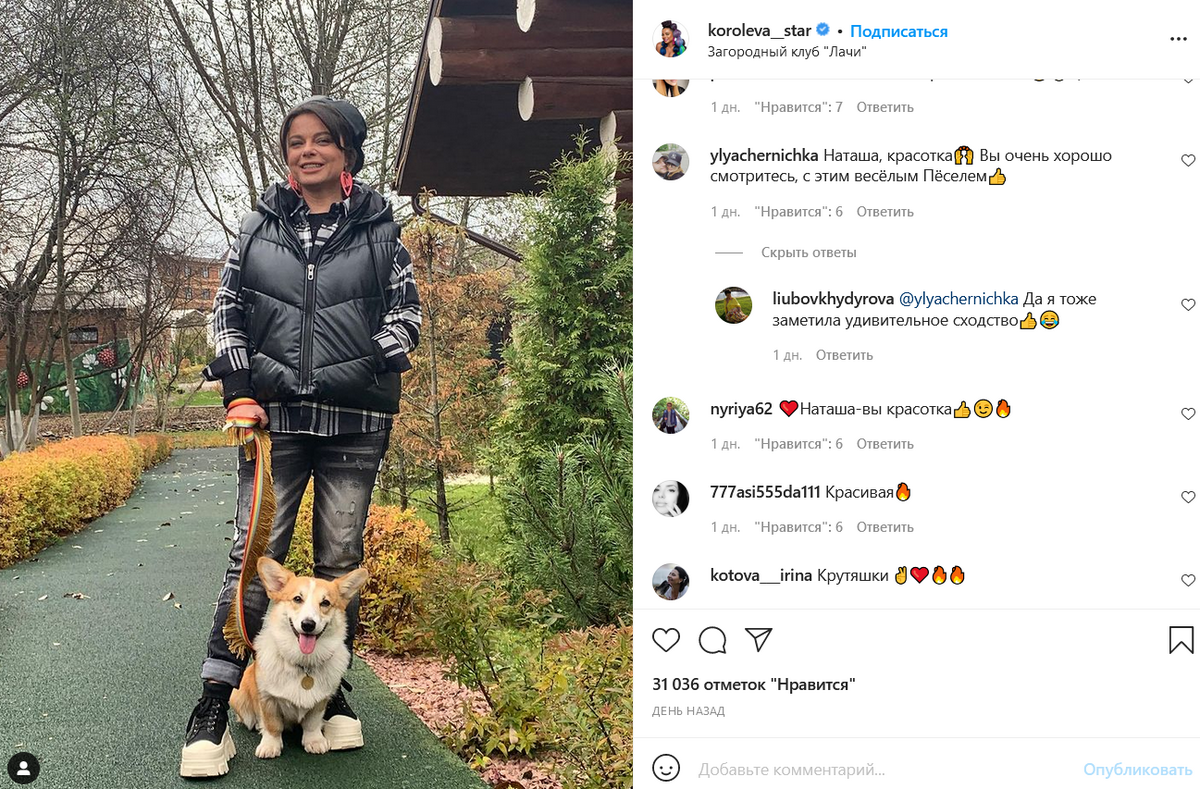Share the post with the paper plane icon
Screen dimensions: 1200x789
[x=759, y=640]
